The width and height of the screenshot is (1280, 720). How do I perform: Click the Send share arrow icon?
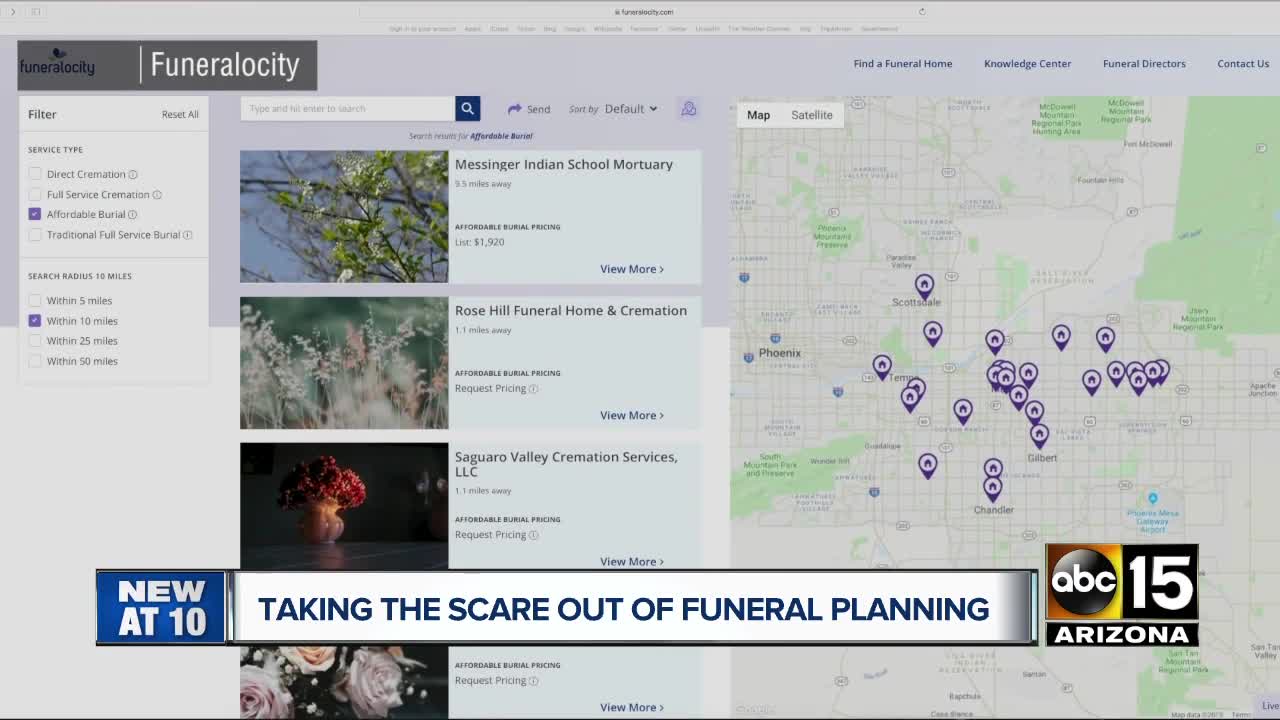[x=515, y=109]
